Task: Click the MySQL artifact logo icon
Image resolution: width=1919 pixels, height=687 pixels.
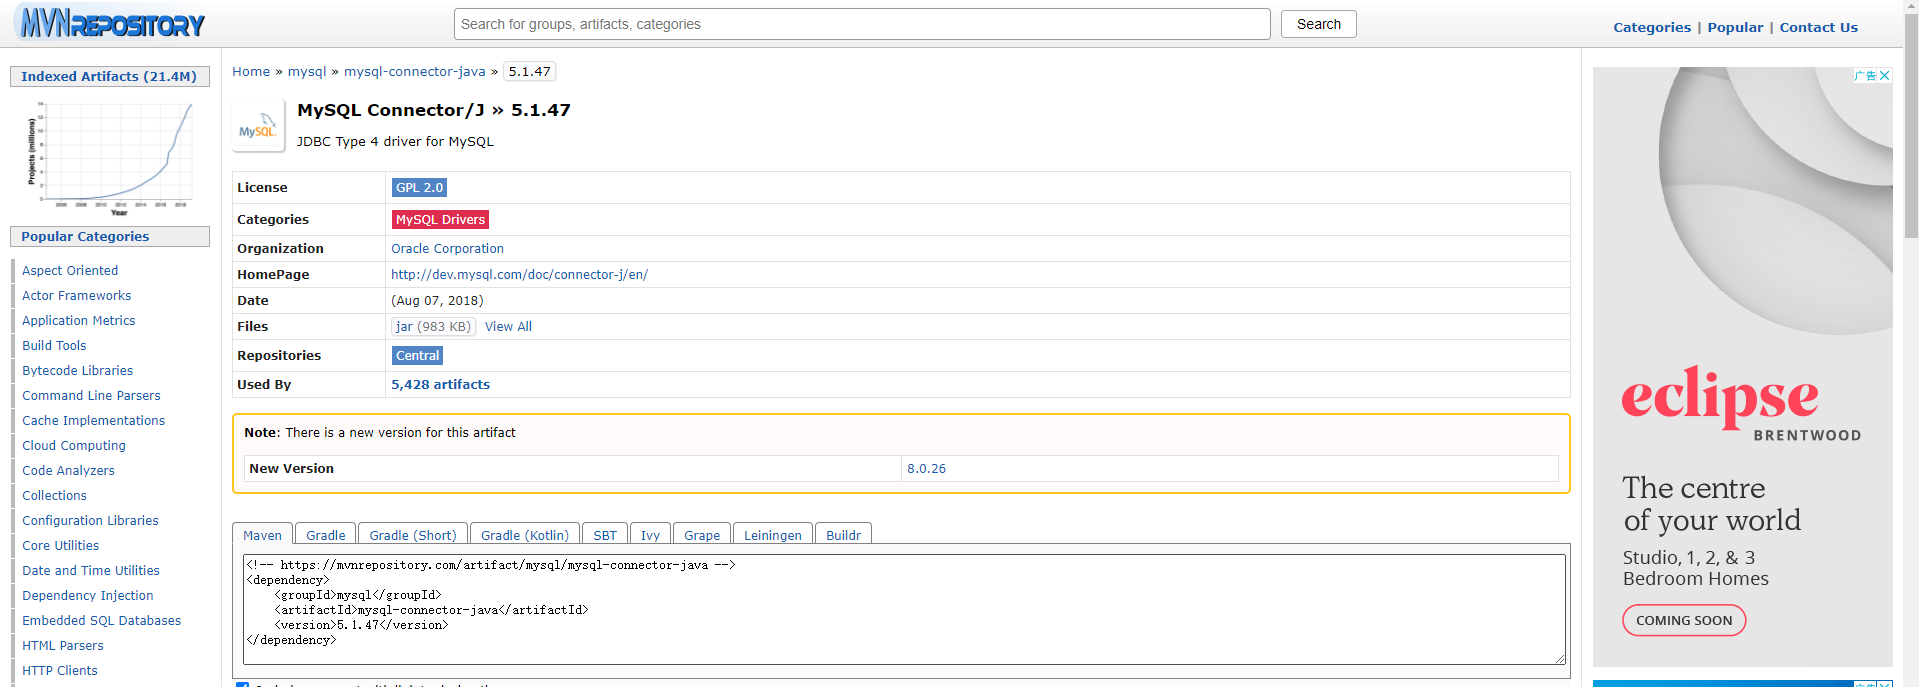Action: [258, 126]
